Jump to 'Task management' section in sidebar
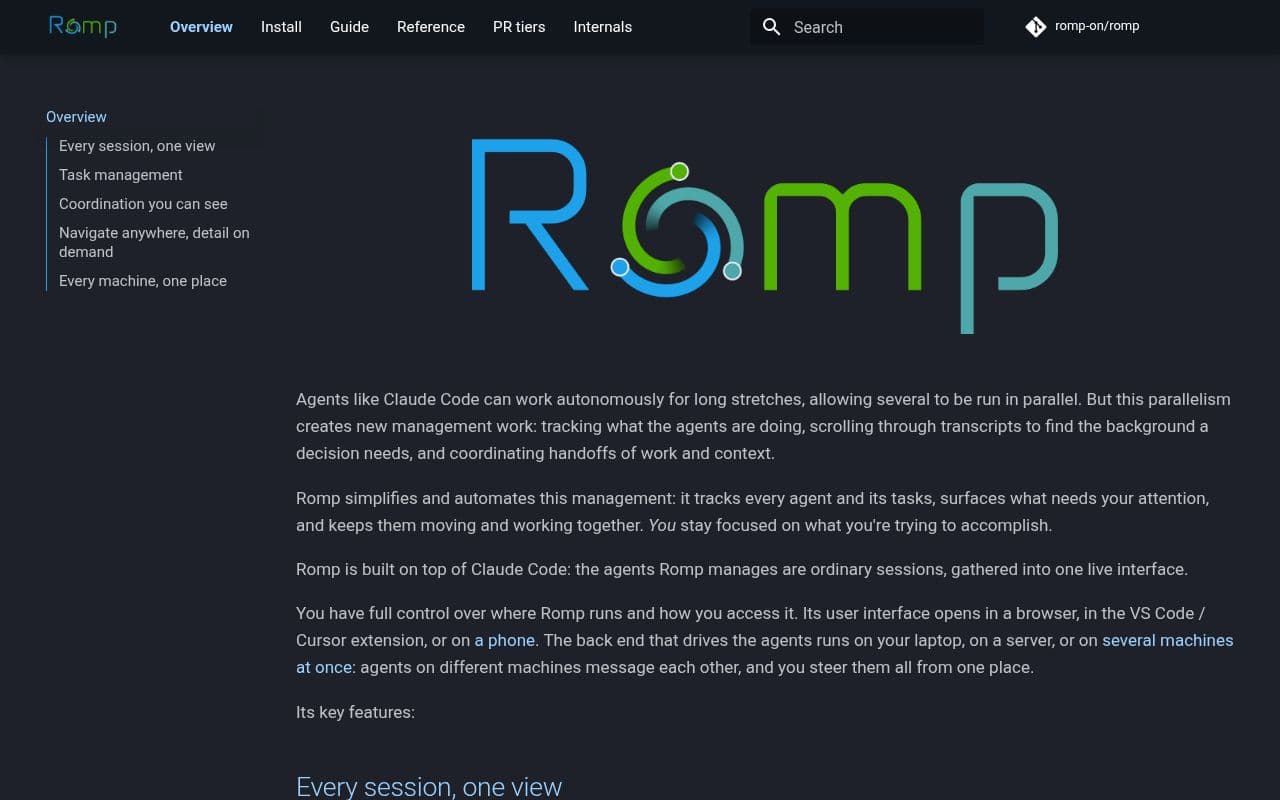Image resolution: width=1280 pixels, height=800 pixels. (120, 175)
